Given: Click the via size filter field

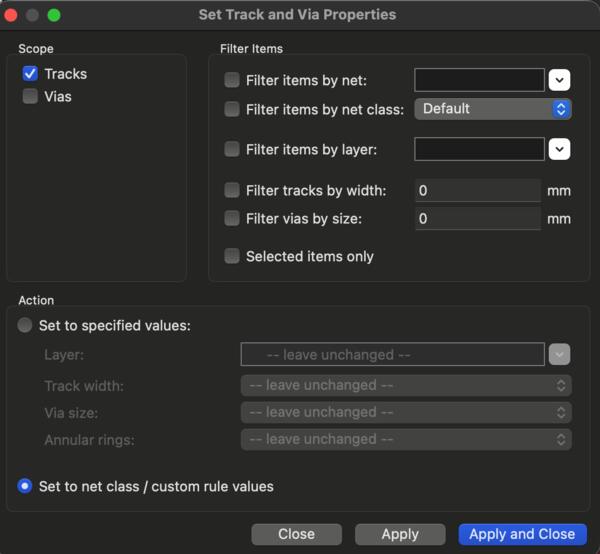Looking at the screenshot, I should pyautogui.click(x=477, y=218).
